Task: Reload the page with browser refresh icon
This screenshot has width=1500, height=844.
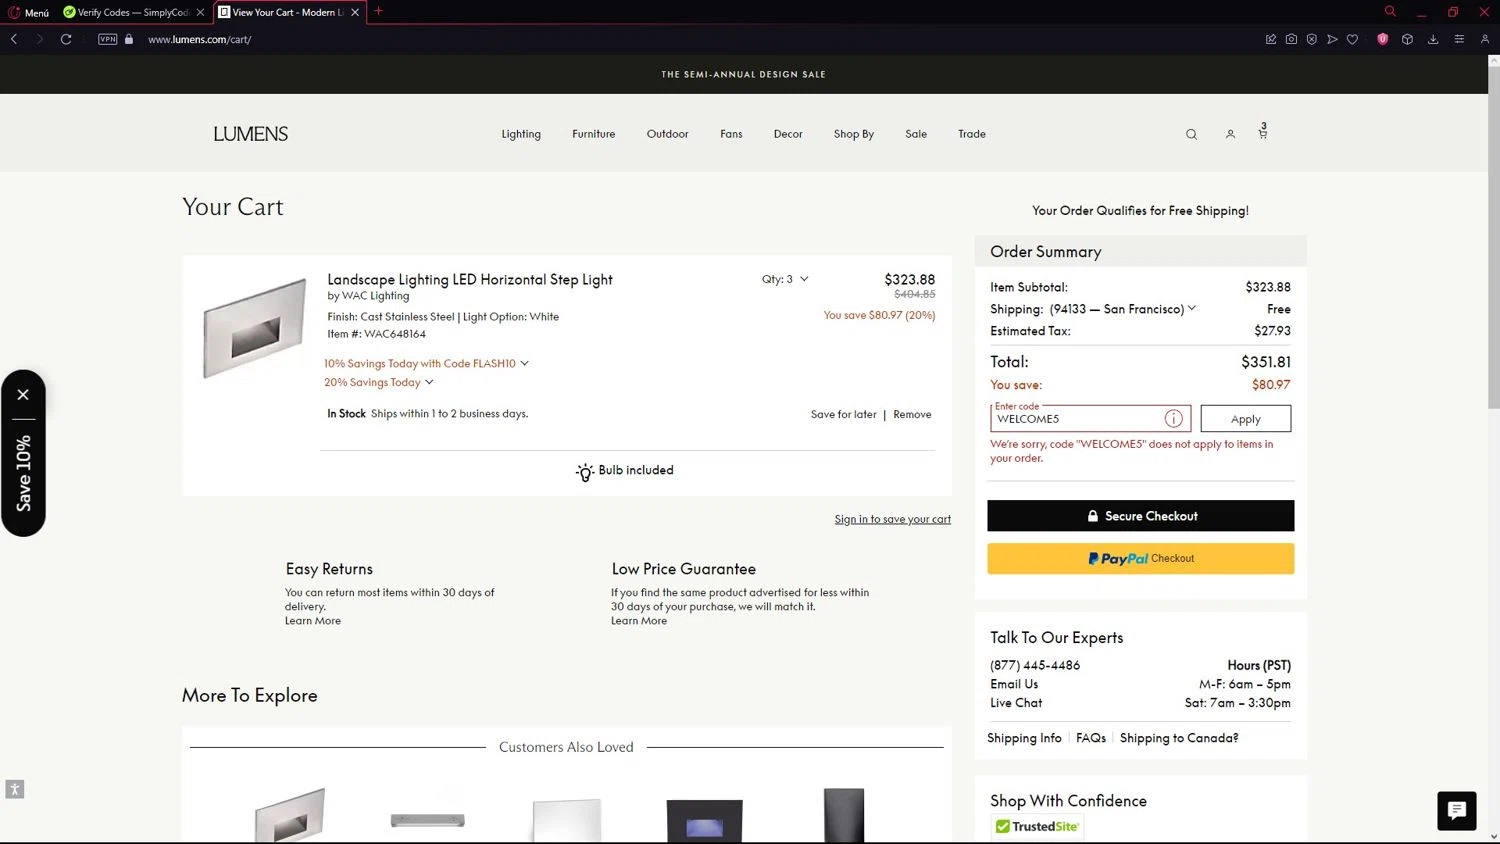Action: [x=66, y=39]
